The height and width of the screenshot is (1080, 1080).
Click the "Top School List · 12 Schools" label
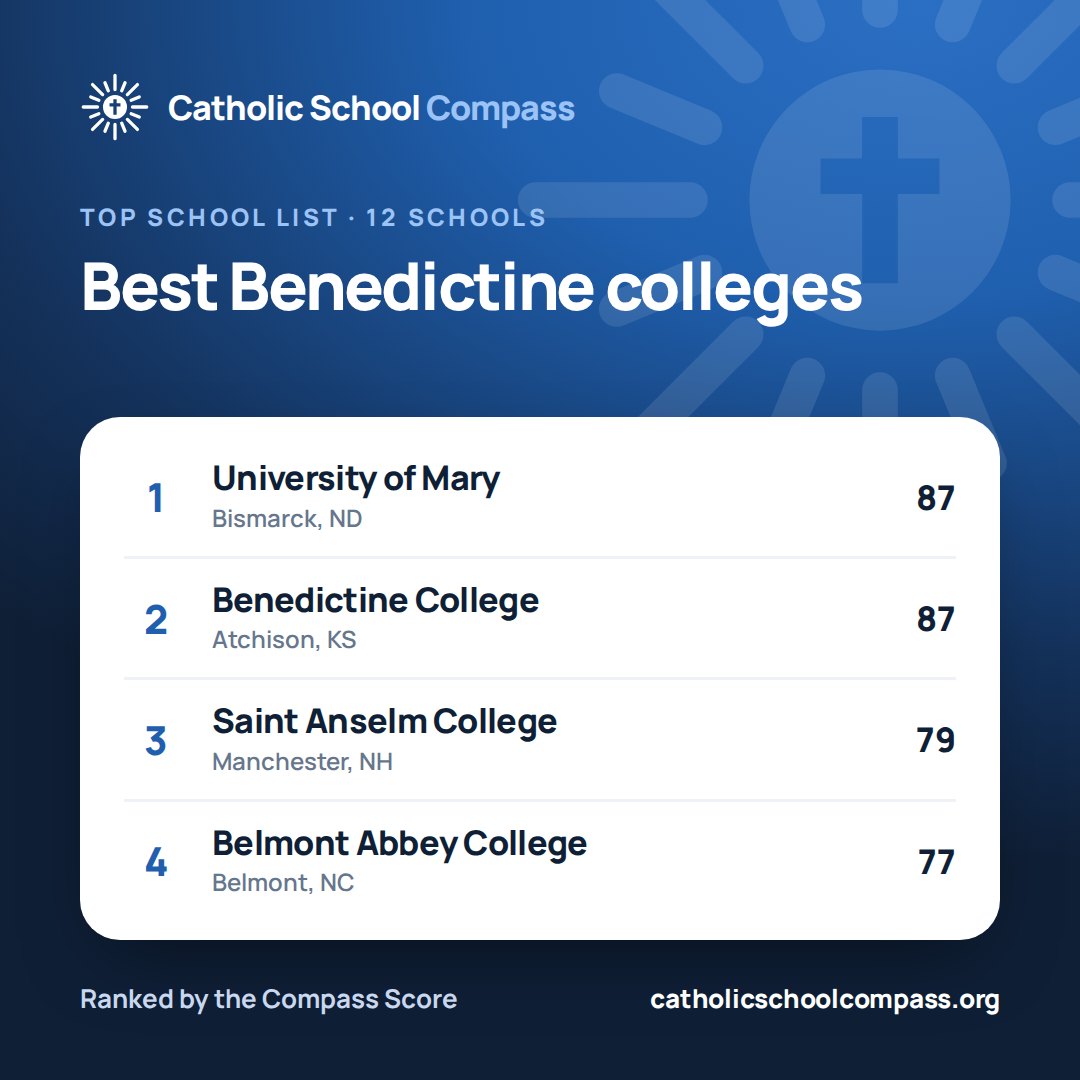[313, 218]
